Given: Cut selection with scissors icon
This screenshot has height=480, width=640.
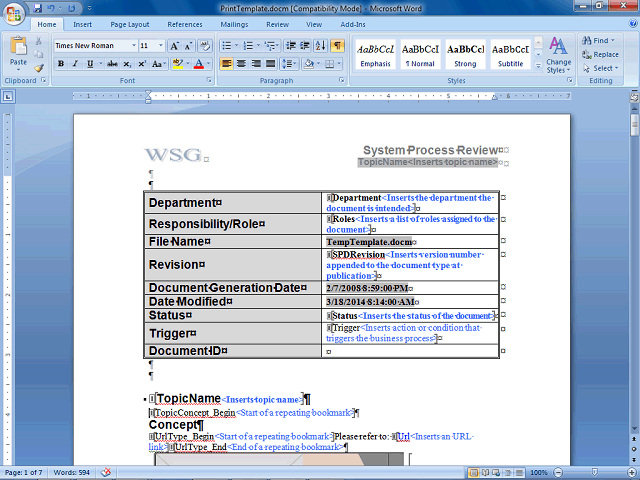Looking at the screenshot, I should [38, 41].
